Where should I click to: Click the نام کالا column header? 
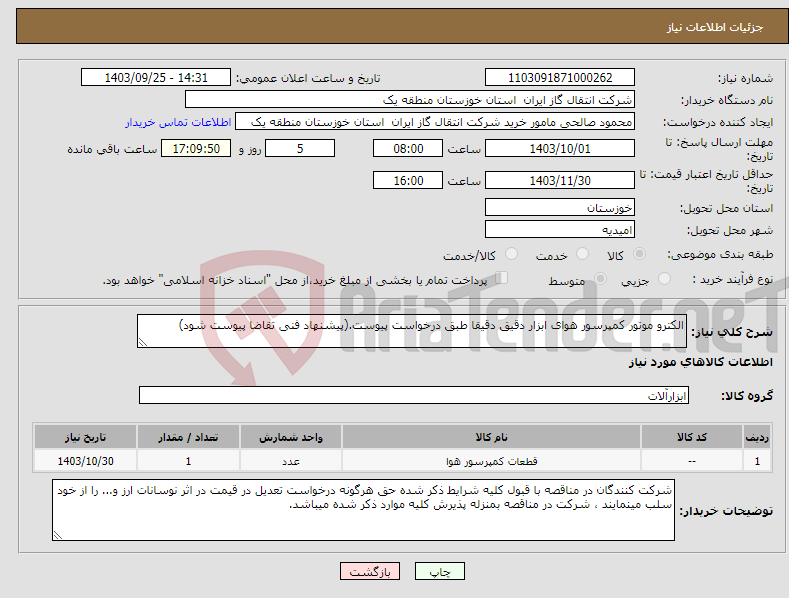(491, 437)
